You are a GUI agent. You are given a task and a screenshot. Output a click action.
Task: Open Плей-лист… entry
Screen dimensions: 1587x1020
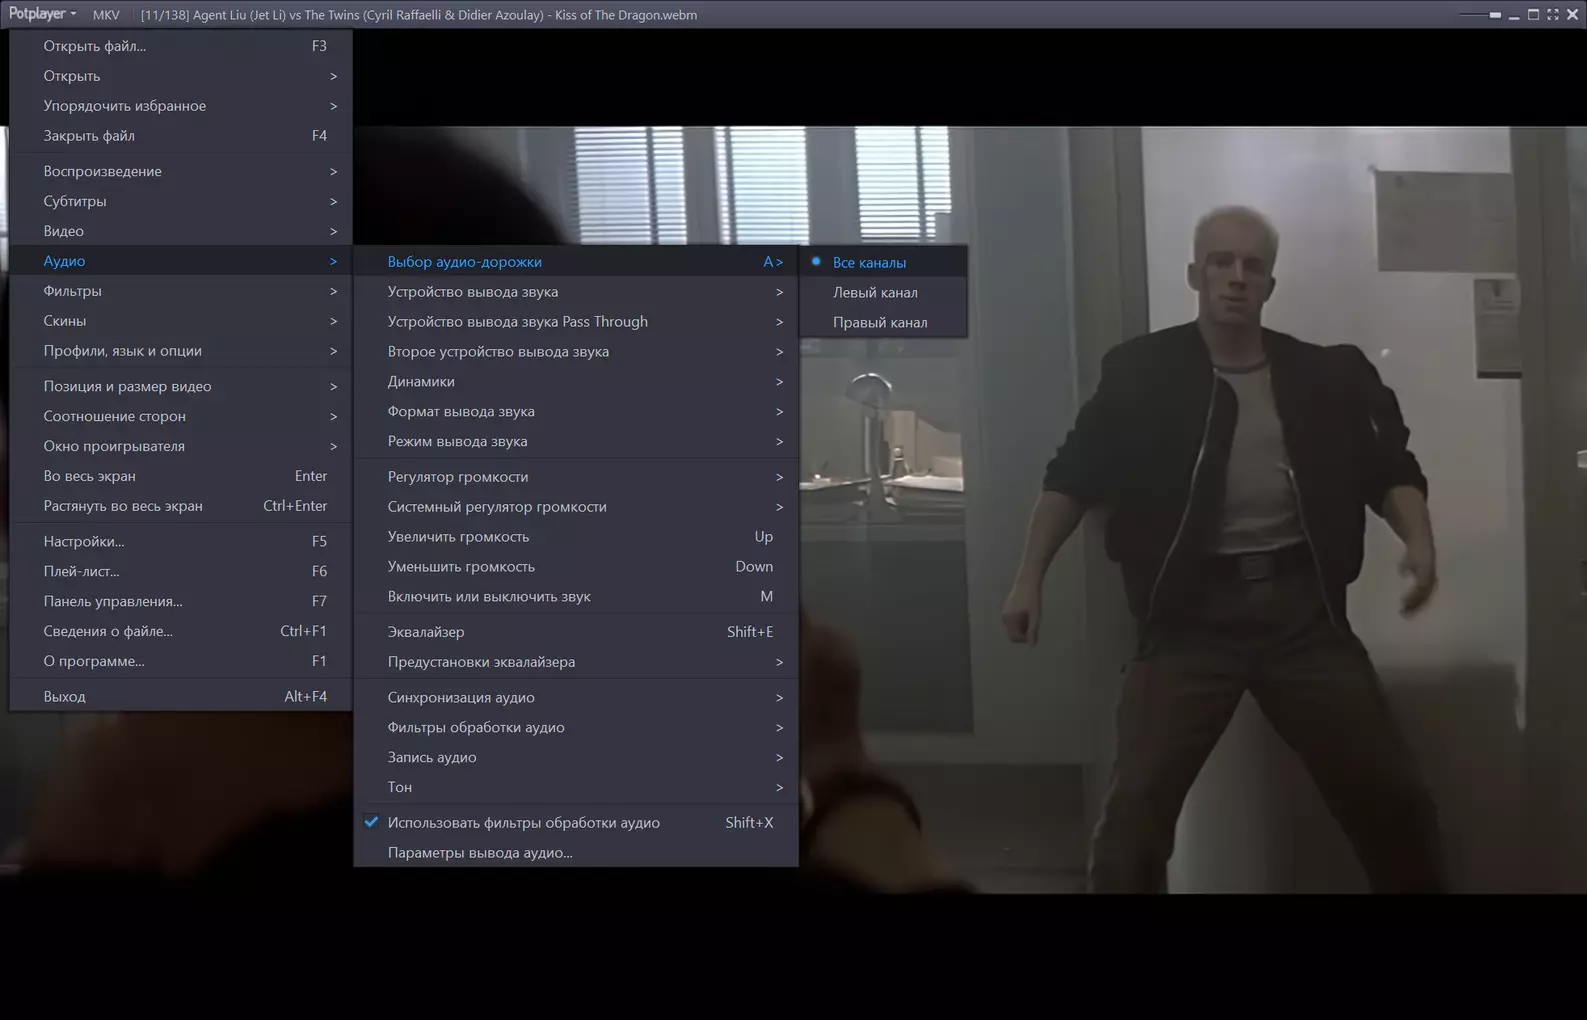click(181, 571)
